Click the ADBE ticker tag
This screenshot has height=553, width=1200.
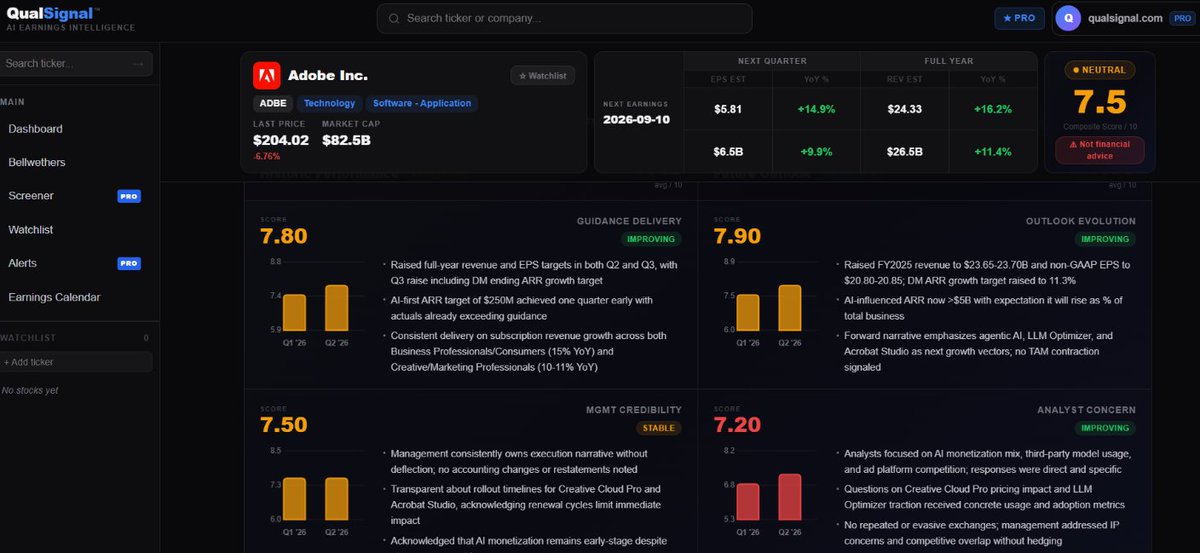[273, 103]
